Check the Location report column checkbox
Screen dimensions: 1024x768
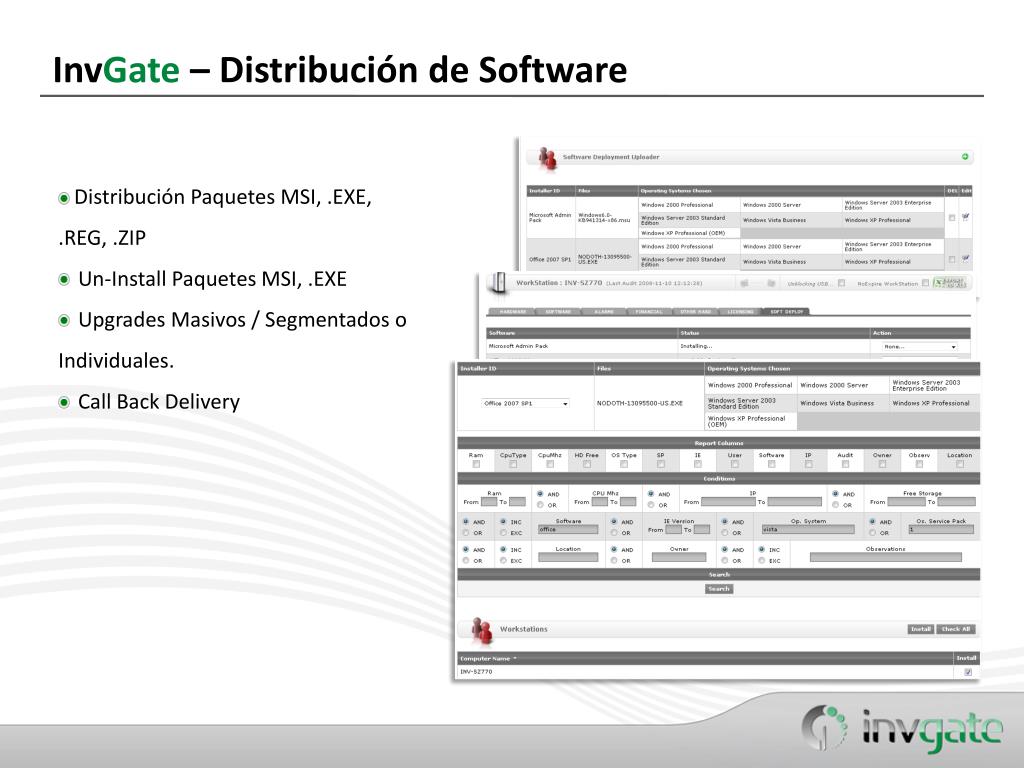click(x=959, y=464)
